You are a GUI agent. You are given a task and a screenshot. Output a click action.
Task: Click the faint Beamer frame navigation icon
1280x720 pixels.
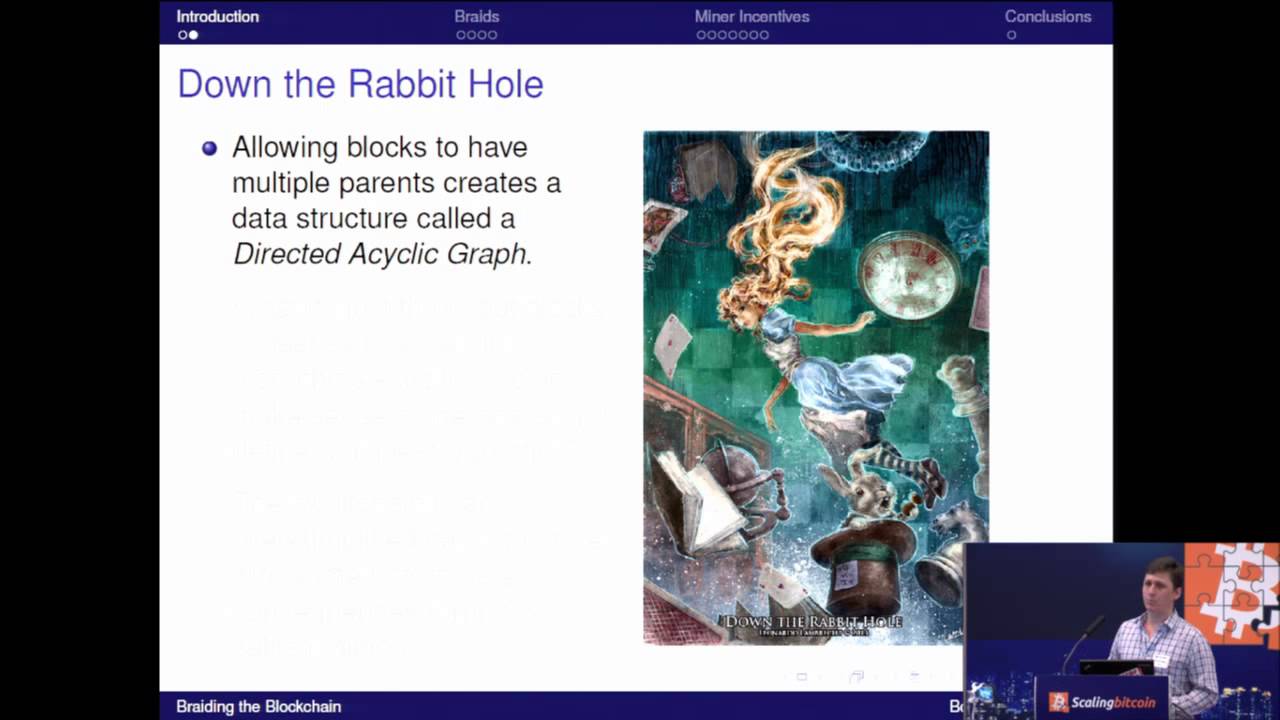pos(856,677)
